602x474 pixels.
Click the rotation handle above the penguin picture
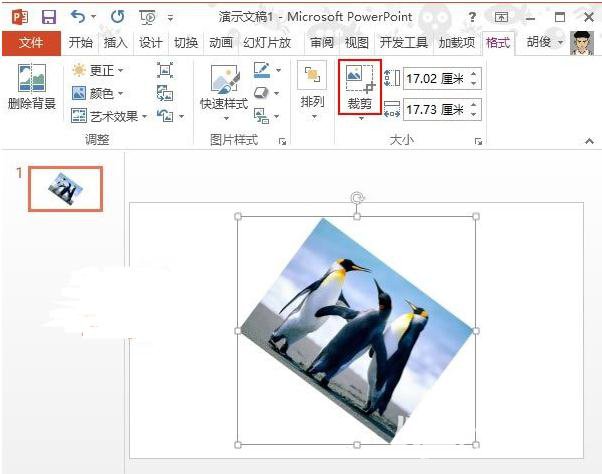click(x=357, y=198)
